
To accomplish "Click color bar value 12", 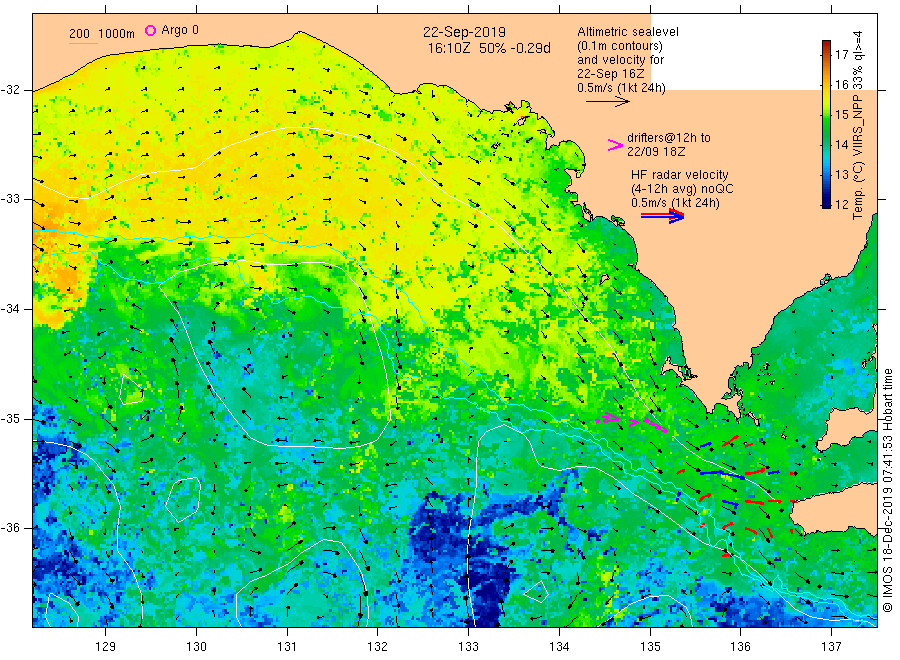I will pos(841,204).
